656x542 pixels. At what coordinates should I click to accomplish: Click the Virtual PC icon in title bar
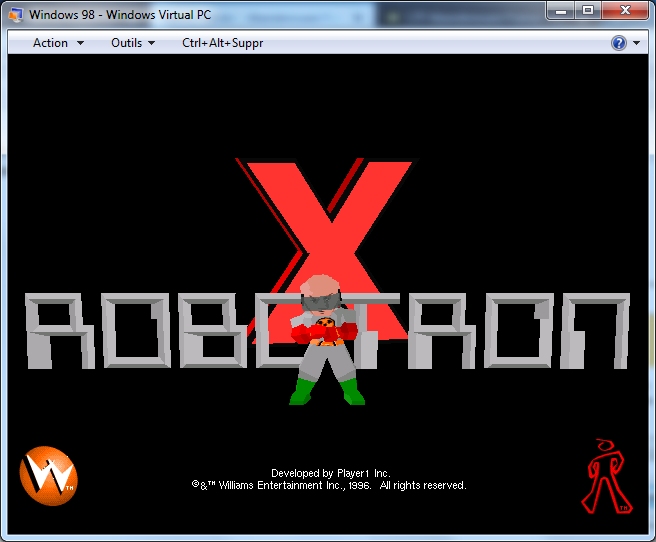[x=16, y=15]
